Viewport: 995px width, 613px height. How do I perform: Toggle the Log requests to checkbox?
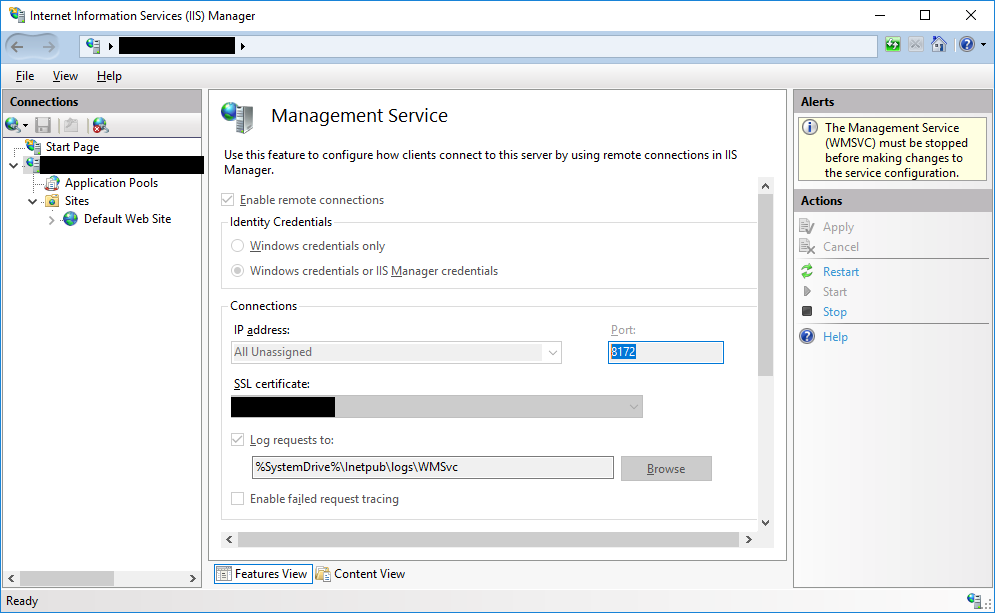coord(237,440)
